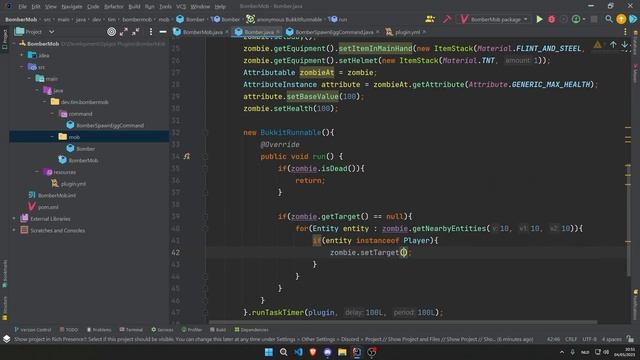
Task: Open File Explorer from taskbar
Action: click(342, 352)
